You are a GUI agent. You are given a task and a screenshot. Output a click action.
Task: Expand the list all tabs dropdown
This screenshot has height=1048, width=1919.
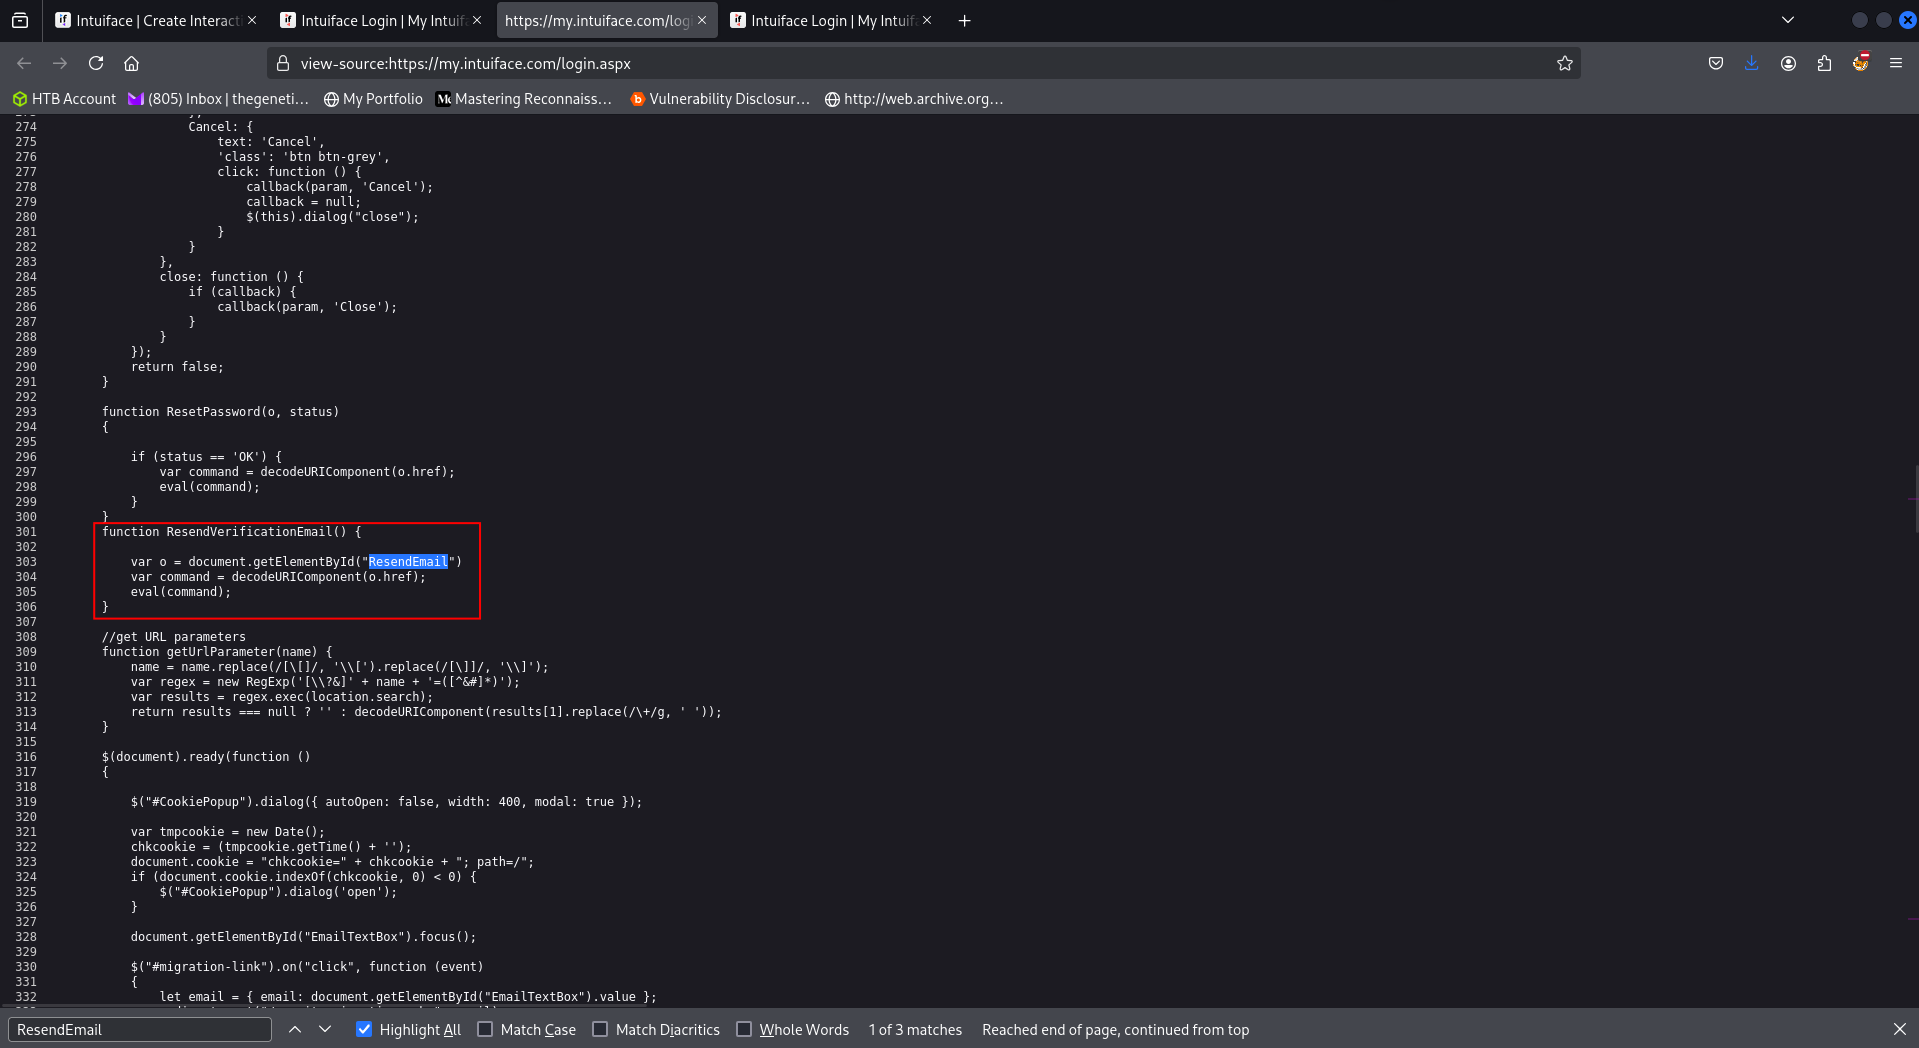1788,20
